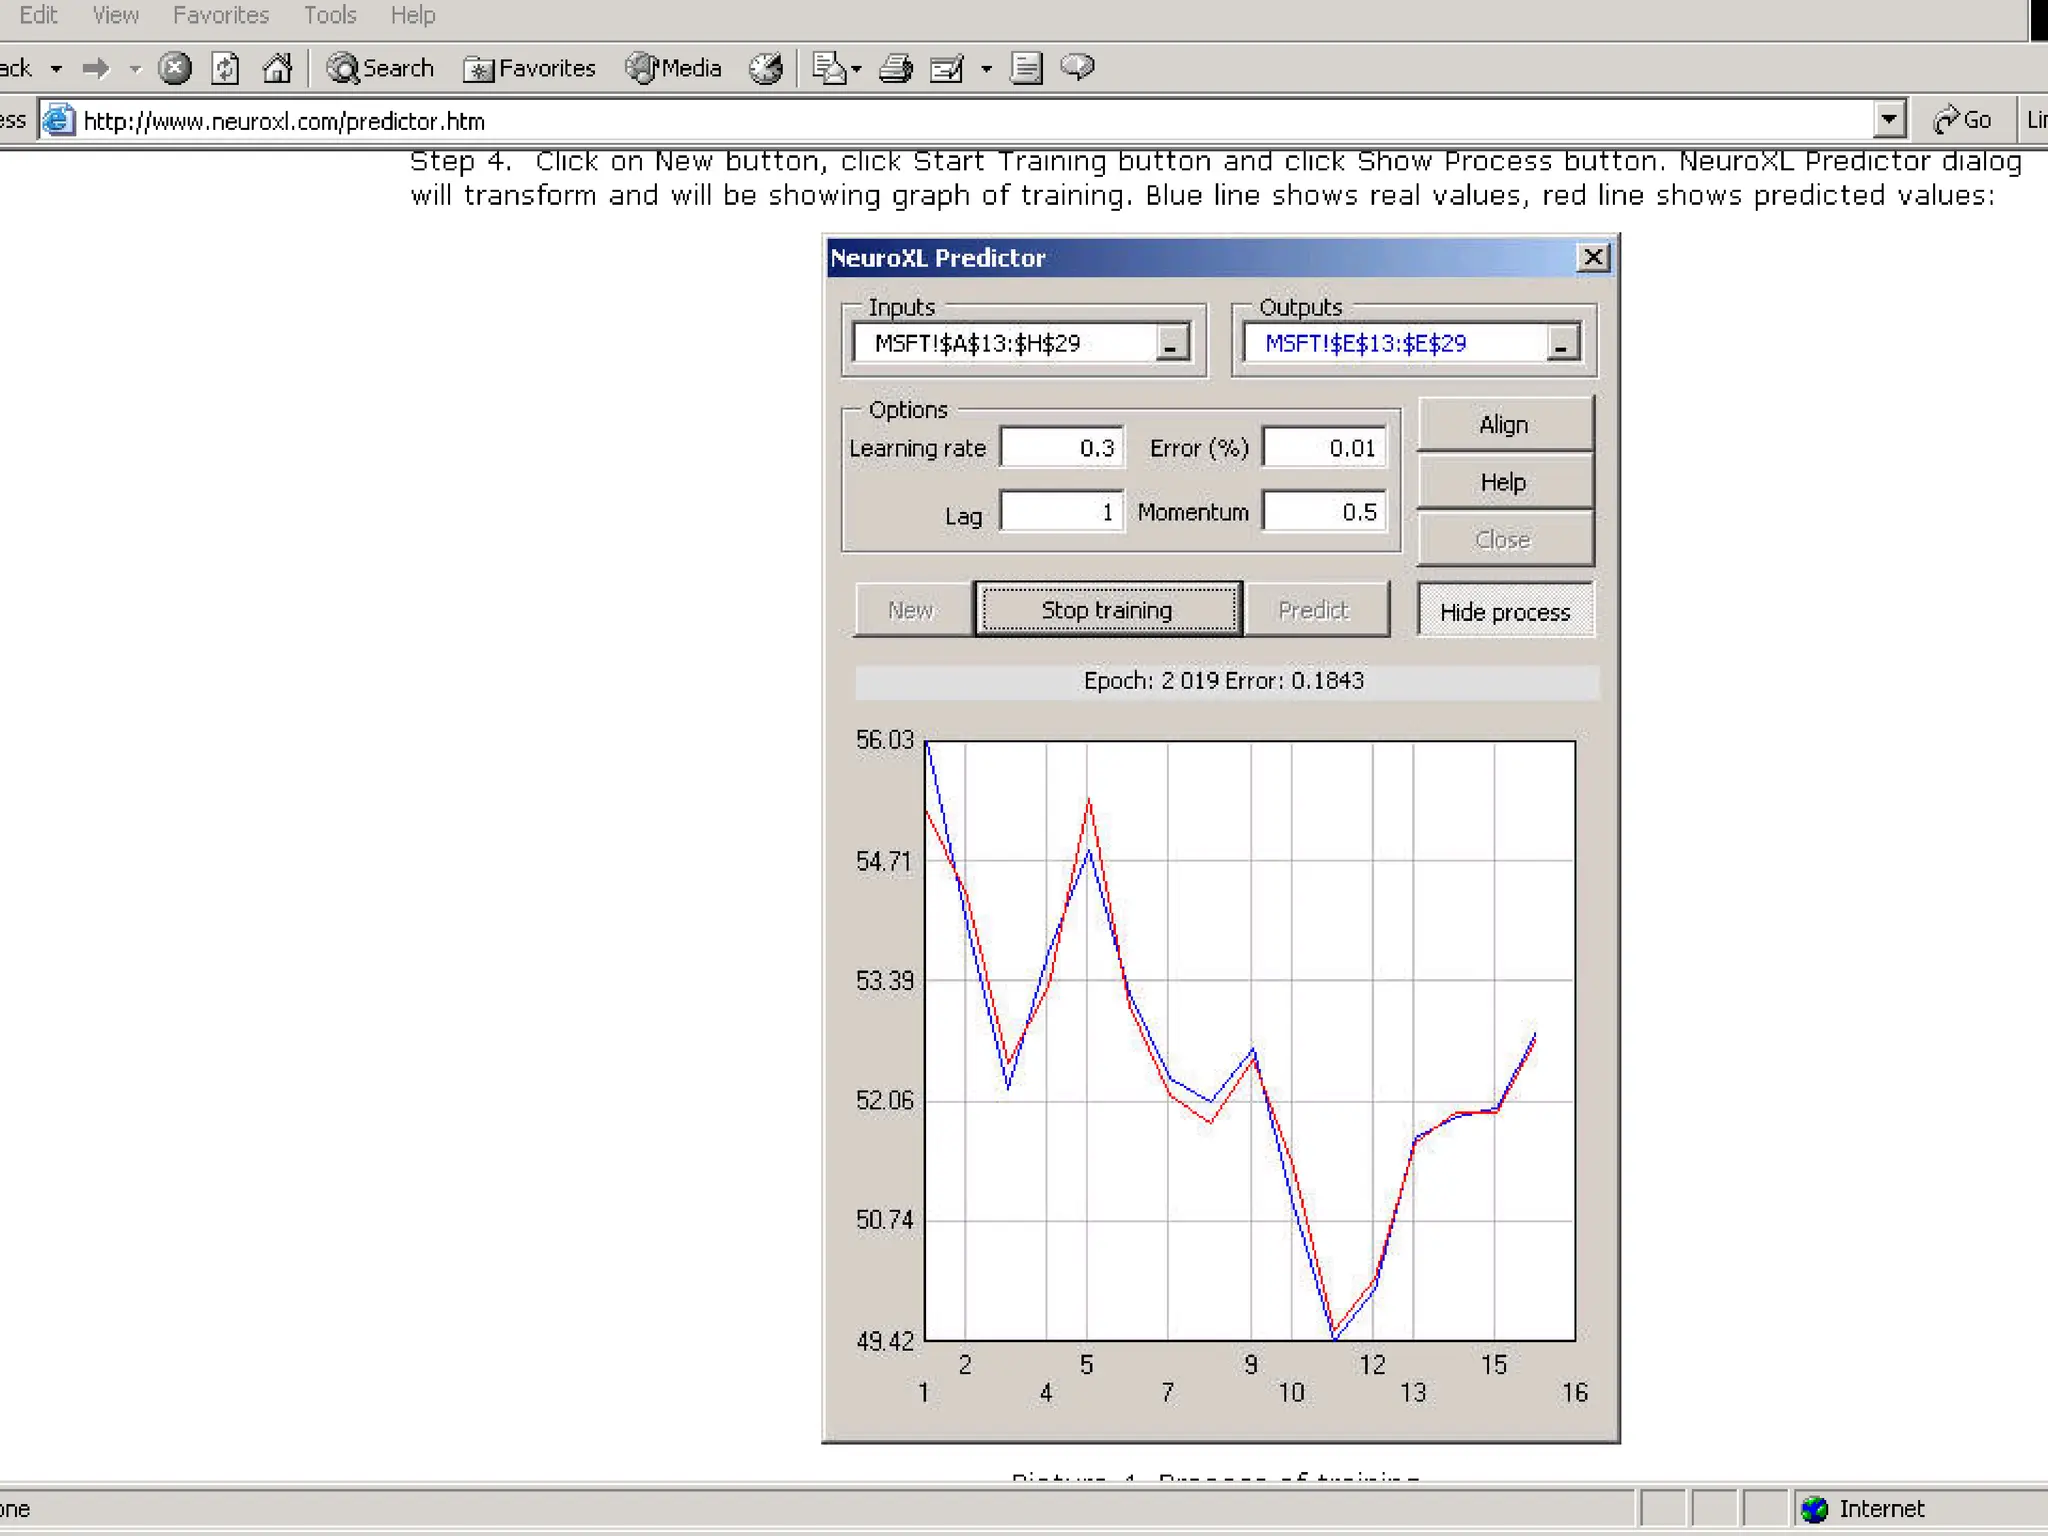2048x1536 pixels.
Task: Click the Refresh page icon
Action: point(225,68)
